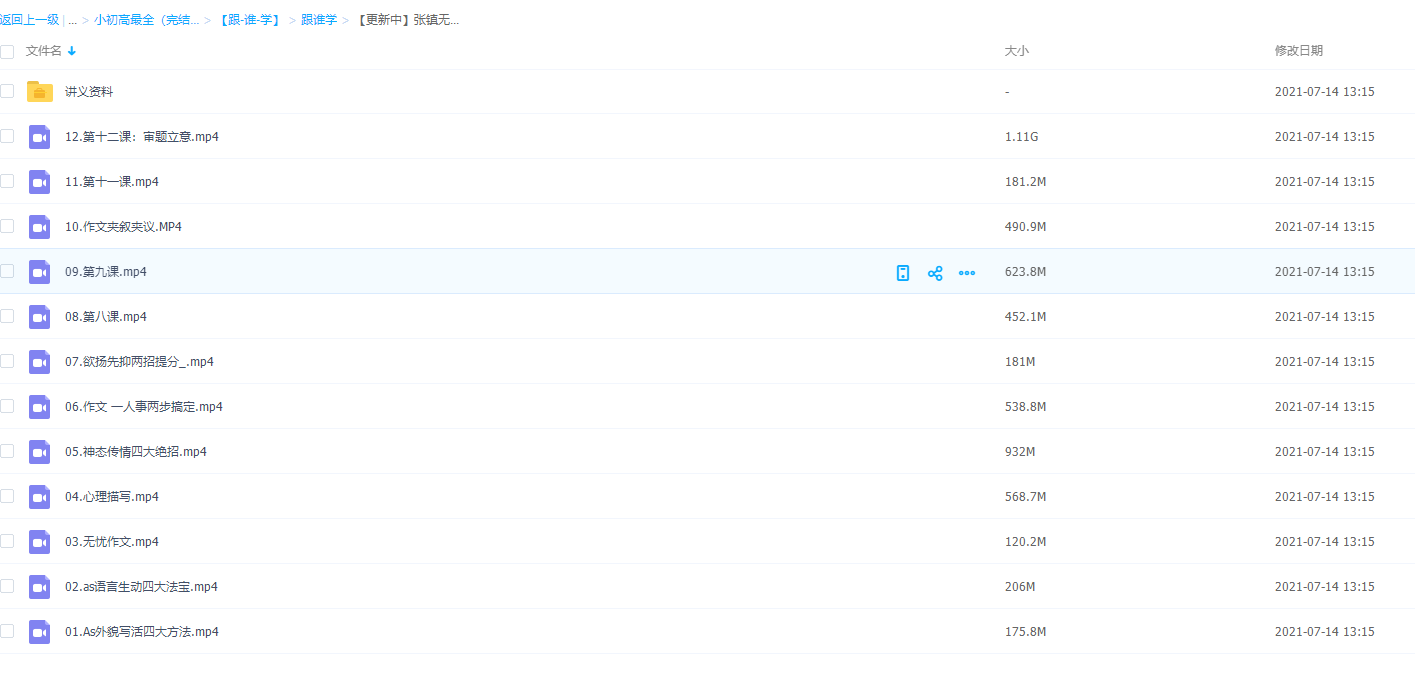This screenshot has width=1415, height=675.
Task: Click the send-to-phone icon on 09.第九课.mp4 row
Action: [x=903, y=273]
